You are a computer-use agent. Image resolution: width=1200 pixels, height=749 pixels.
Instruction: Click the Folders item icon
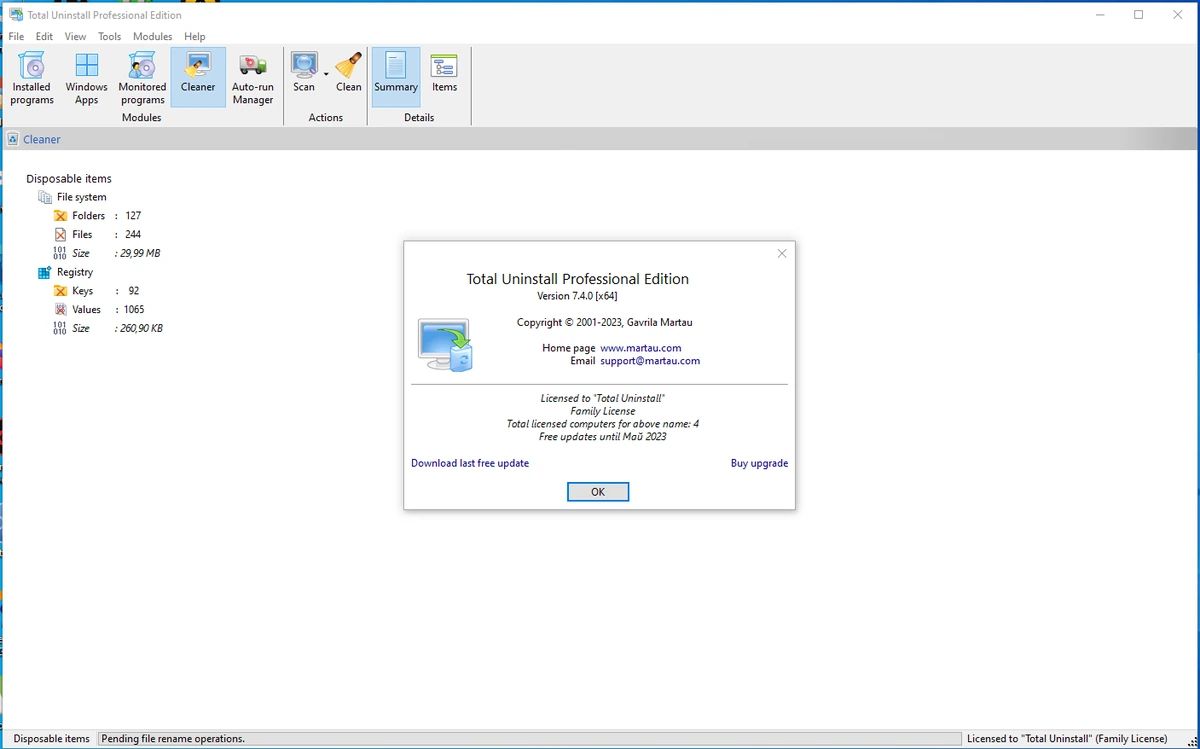click(60, 216)
